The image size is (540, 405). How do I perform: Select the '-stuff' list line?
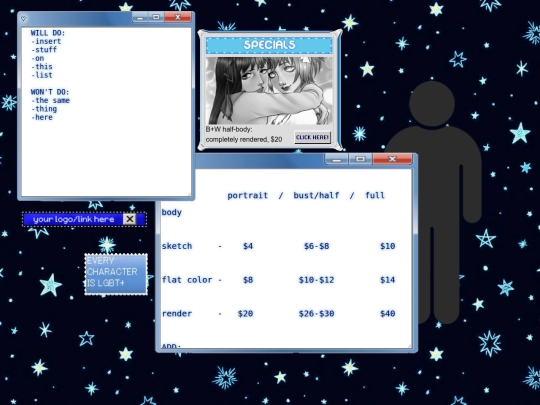click(44, 50)
